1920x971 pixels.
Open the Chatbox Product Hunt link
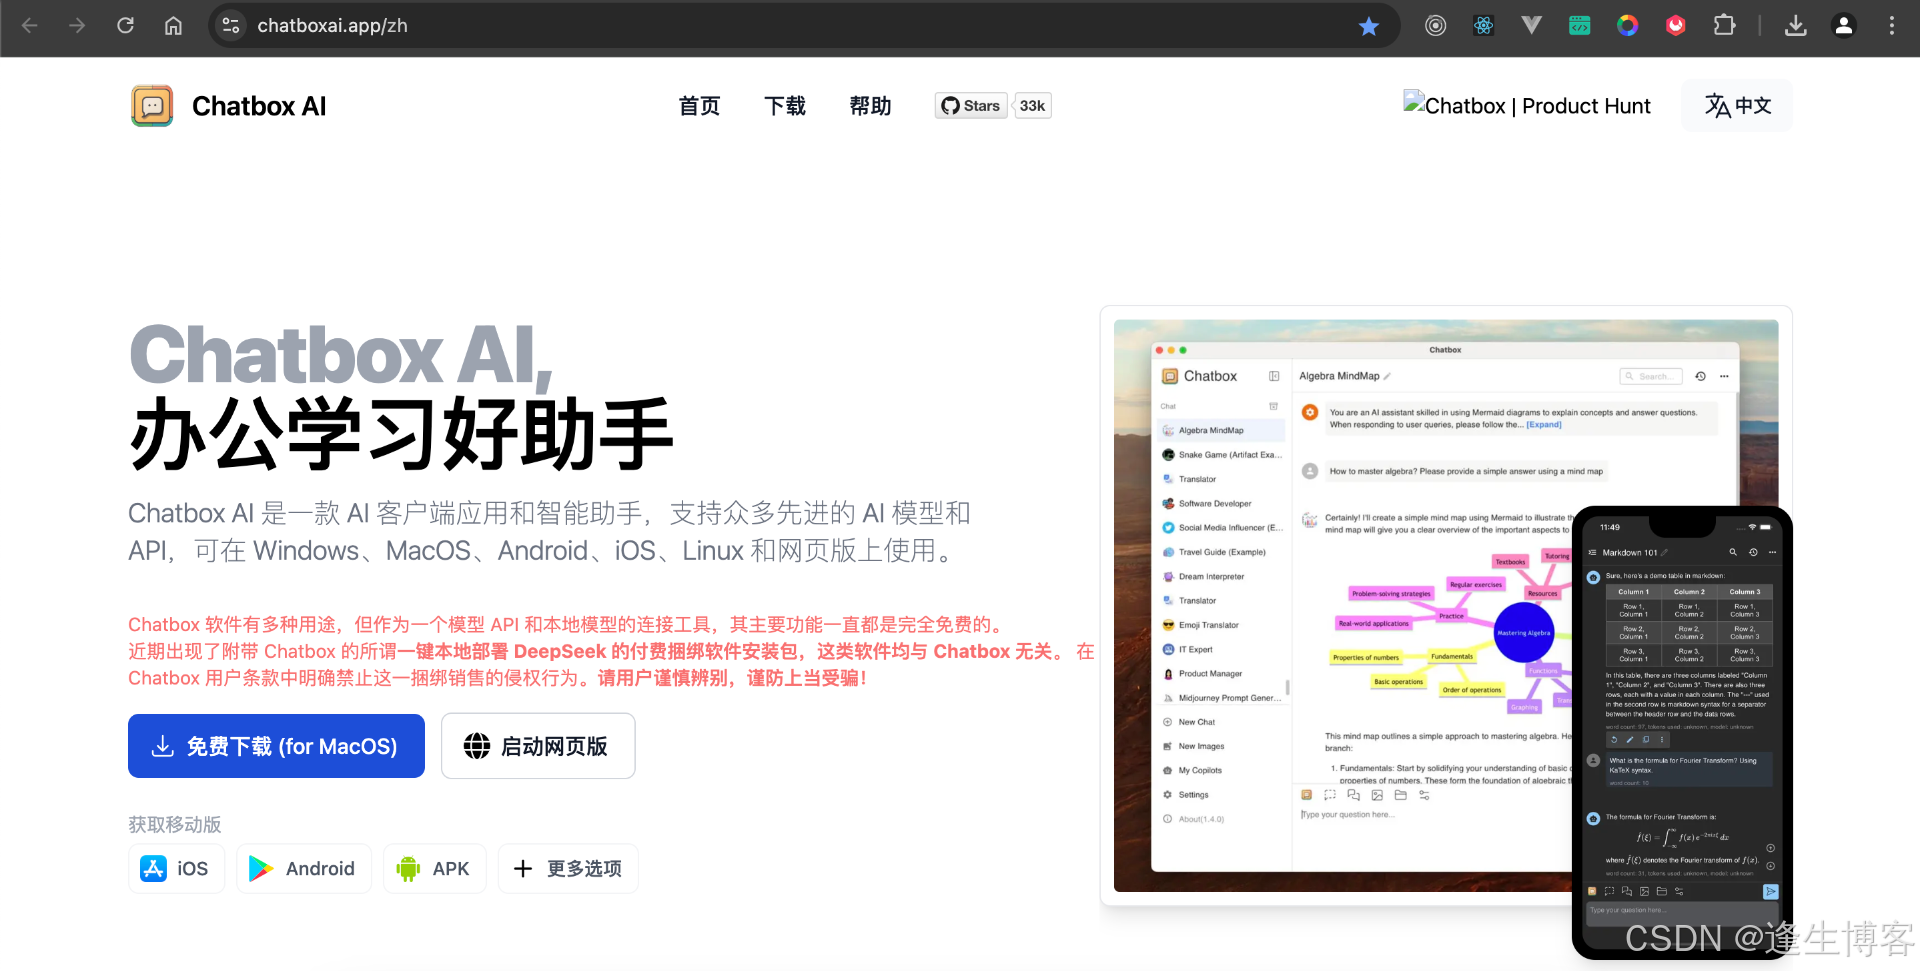tap(1527, 106)
